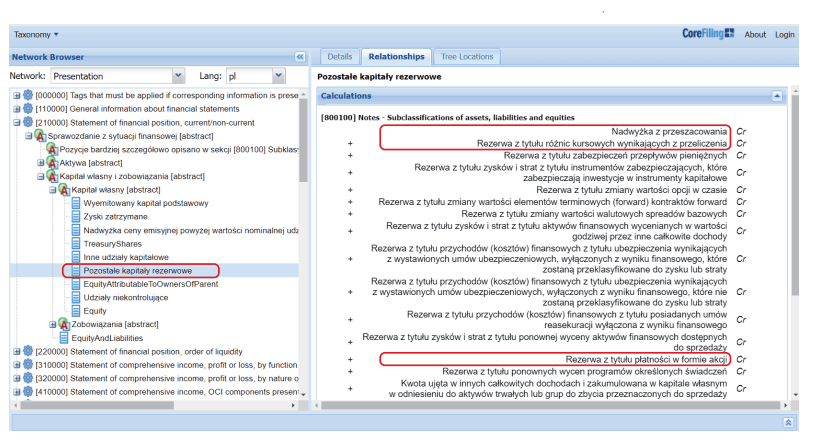The image size is (814, 445).
Task: Click Rezerwa z tytułu zabezpieczeń przepływów pieniężnych
Action: [x=615, y=155]
